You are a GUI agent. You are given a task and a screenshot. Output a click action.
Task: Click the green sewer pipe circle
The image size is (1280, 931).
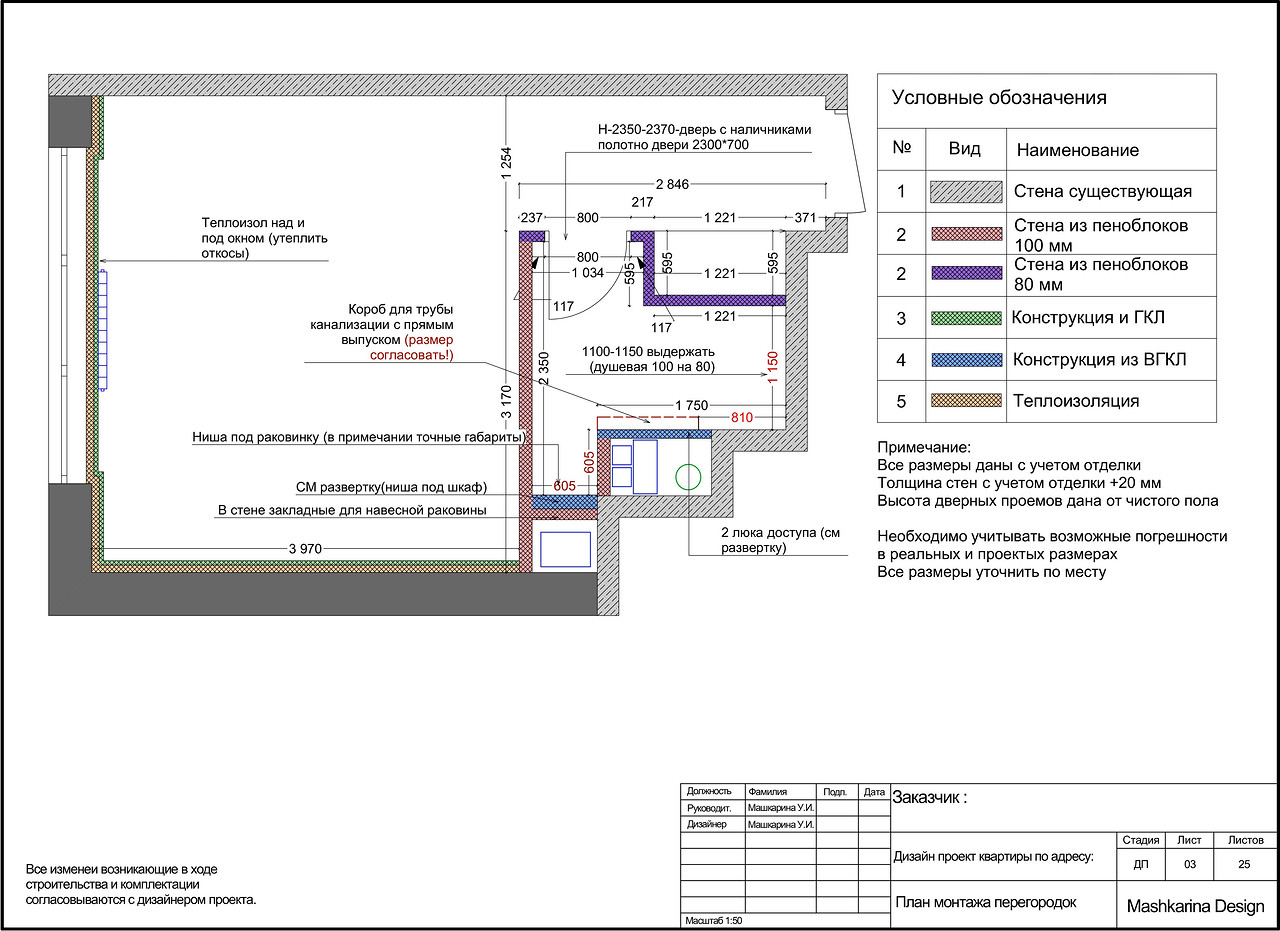pyautogui.click(x=688, y=477)
